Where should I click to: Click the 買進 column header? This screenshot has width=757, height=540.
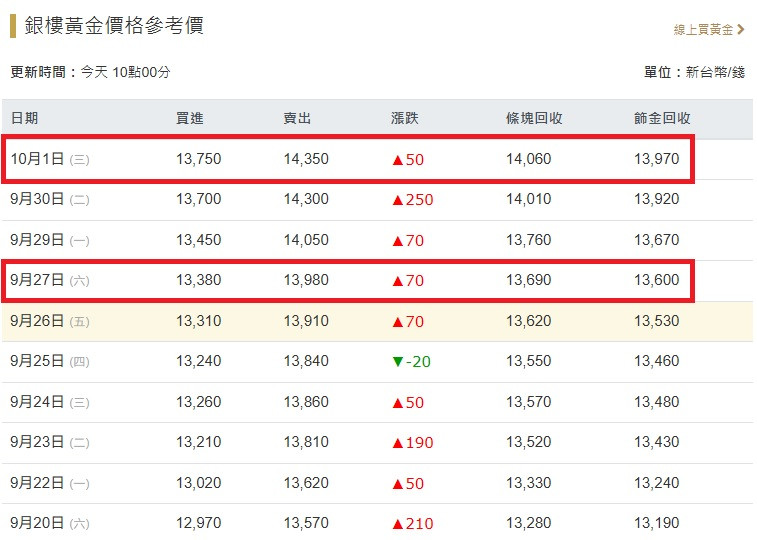[x=189, y=118]
